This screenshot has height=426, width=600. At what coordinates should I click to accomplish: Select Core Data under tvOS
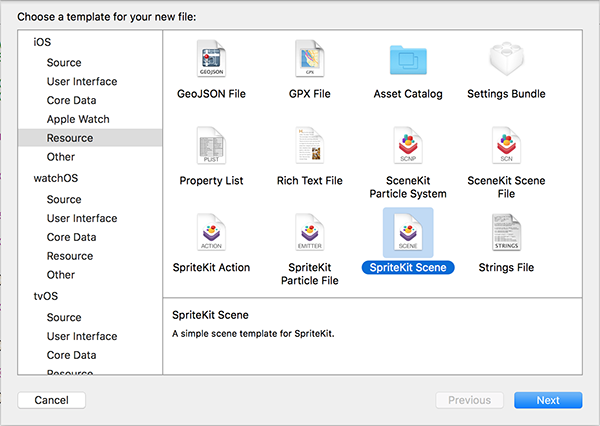(71, 355)
